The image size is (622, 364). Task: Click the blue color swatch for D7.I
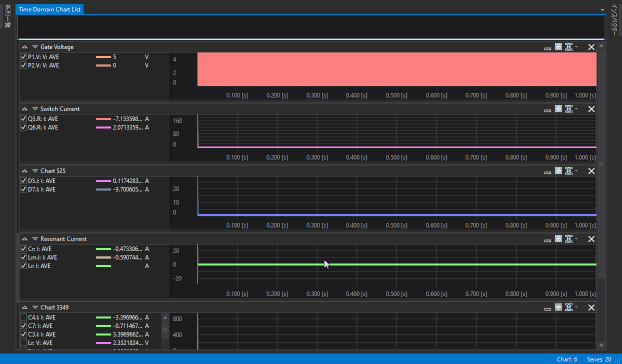click(103, 190)
